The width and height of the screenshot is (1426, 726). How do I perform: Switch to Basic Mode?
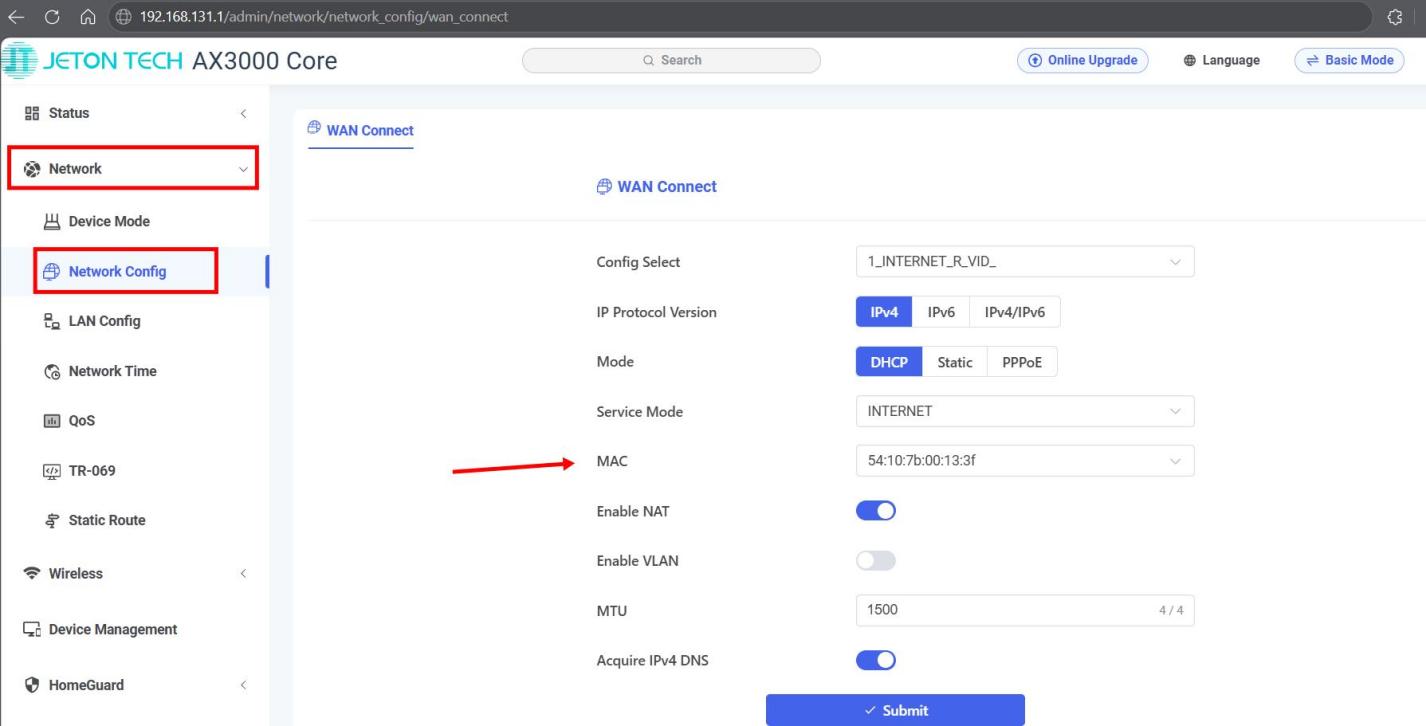(1349, 60)
